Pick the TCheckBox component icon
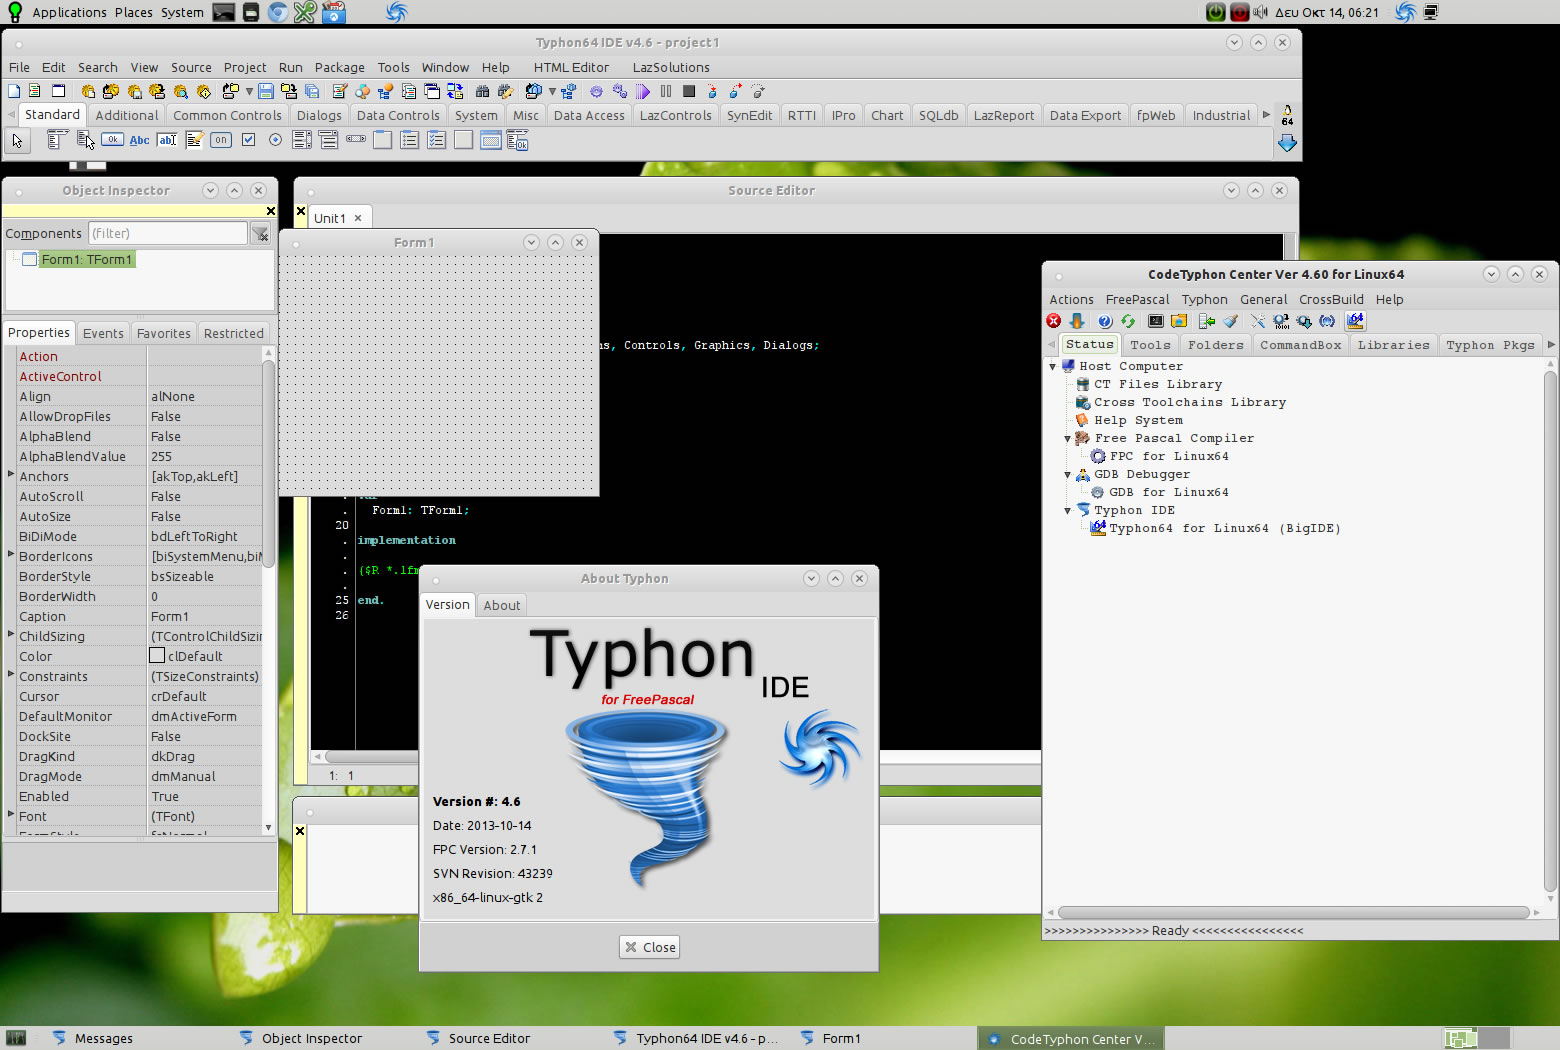 248,140
